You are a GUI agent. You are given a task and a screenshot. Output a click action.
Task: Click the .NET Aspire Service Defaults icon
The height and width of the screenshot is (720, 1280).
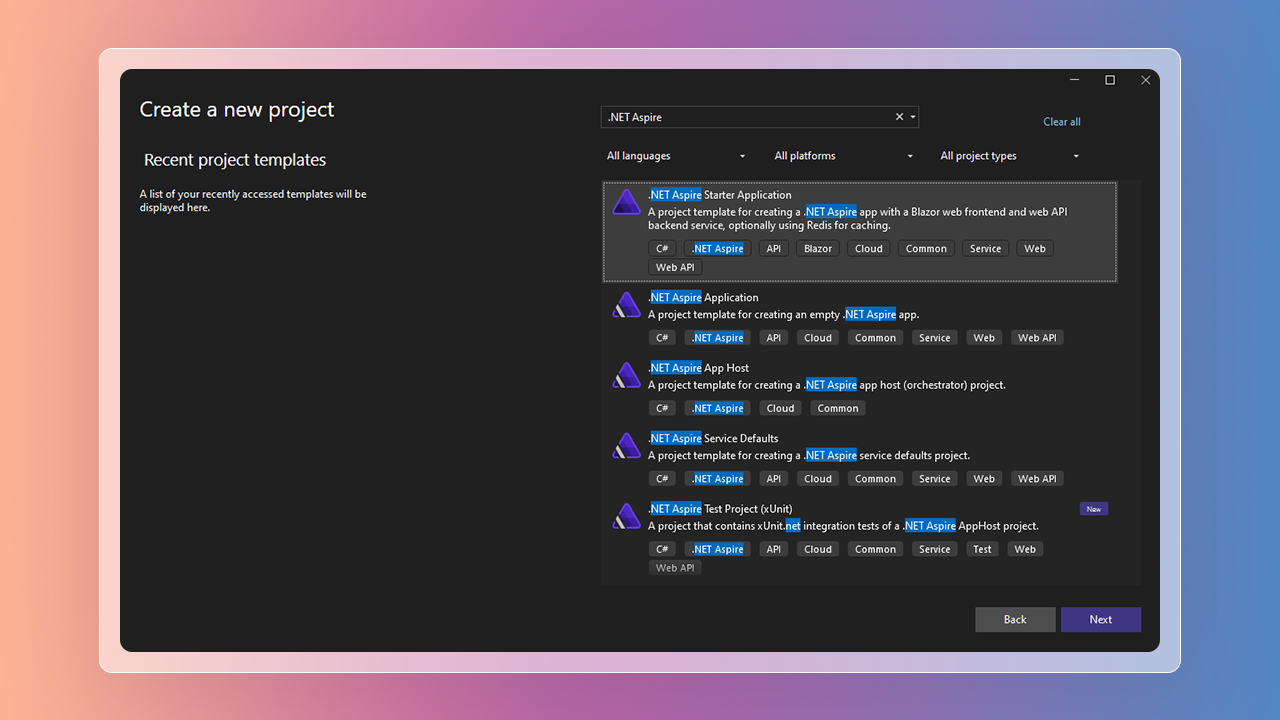[x=626, y=446]
